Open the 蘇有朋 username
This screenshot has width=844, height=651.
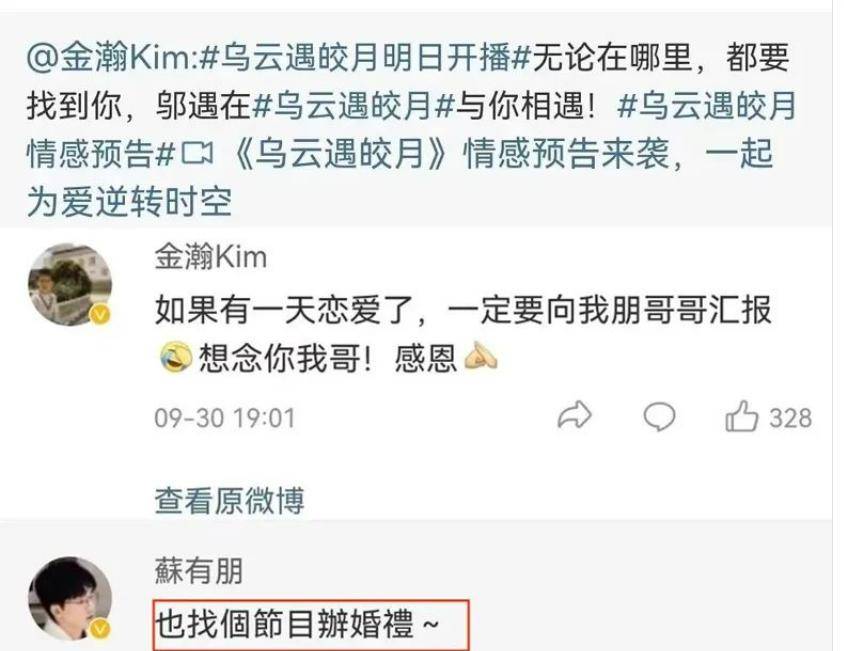click(x=199, y=571)
